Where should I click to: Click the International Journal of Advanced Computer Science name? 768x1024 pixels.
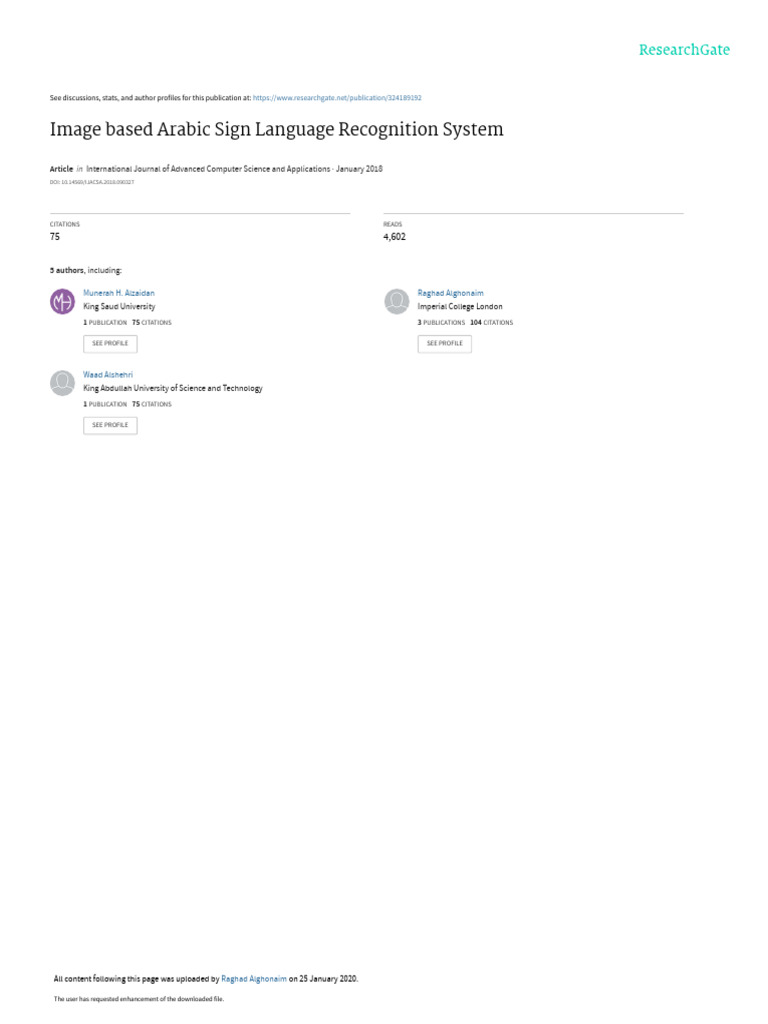(208, 168)
